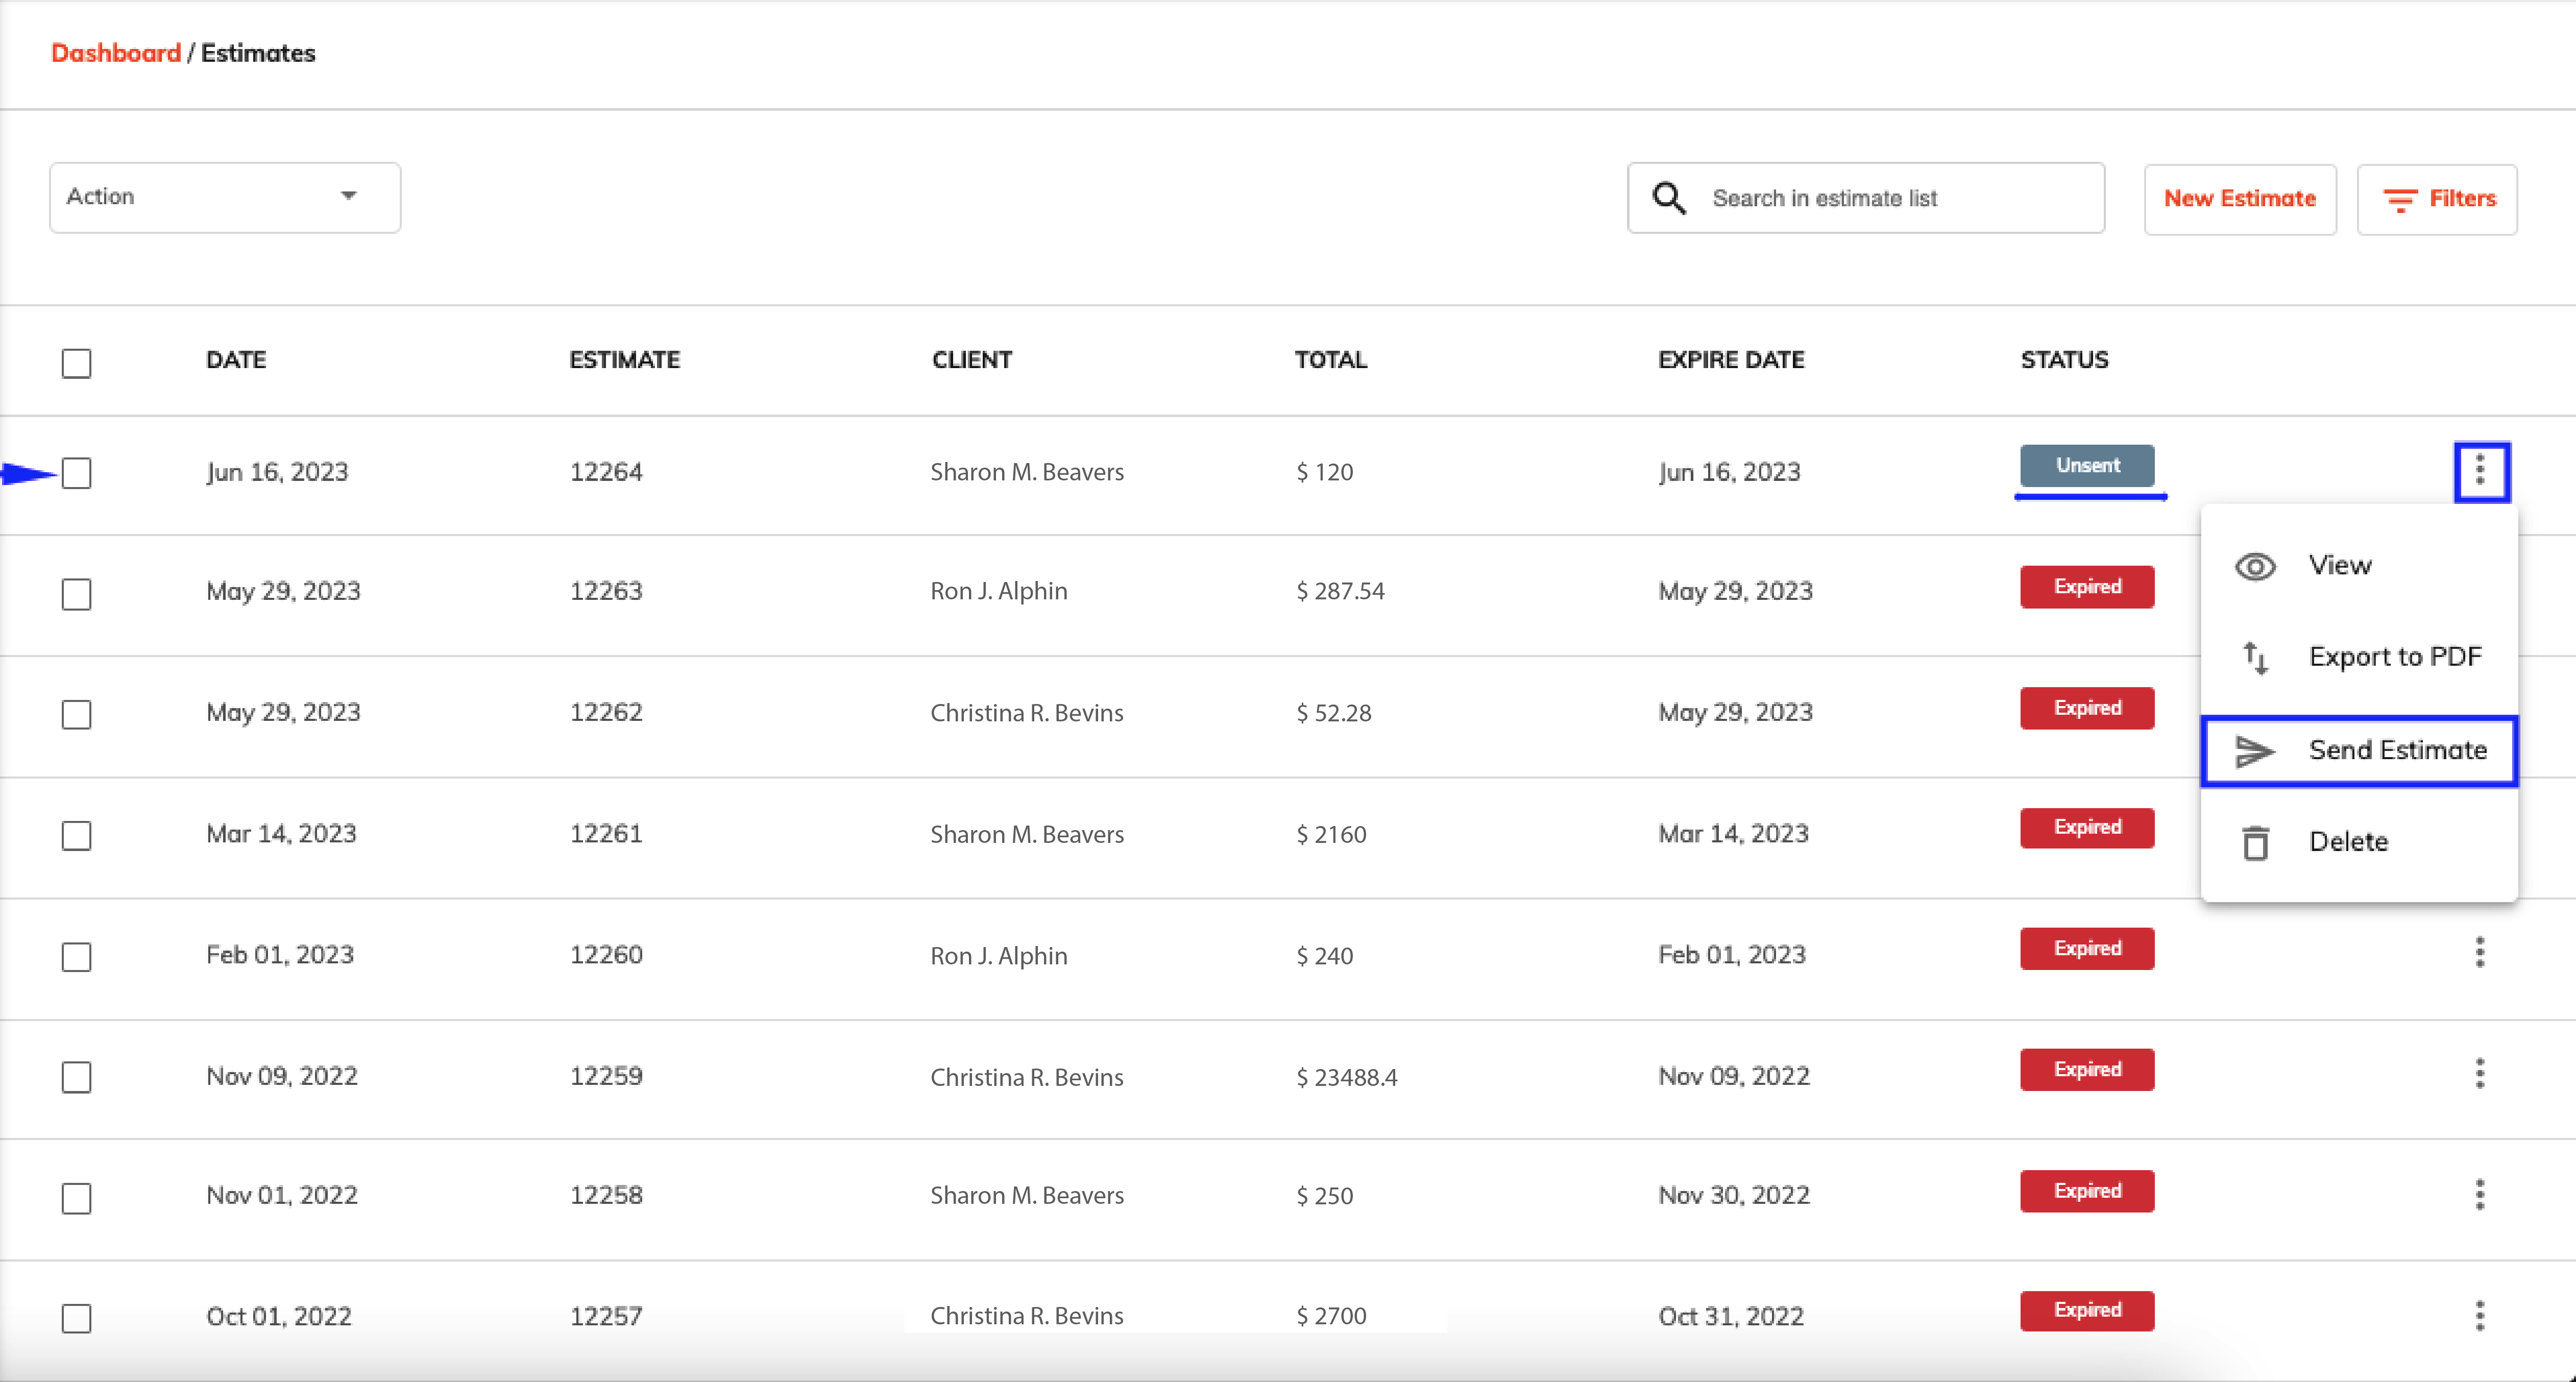Click total $ 2160
Image resolution: width=2576 pixels, height=1382 pixels.
pos(1331,834)
